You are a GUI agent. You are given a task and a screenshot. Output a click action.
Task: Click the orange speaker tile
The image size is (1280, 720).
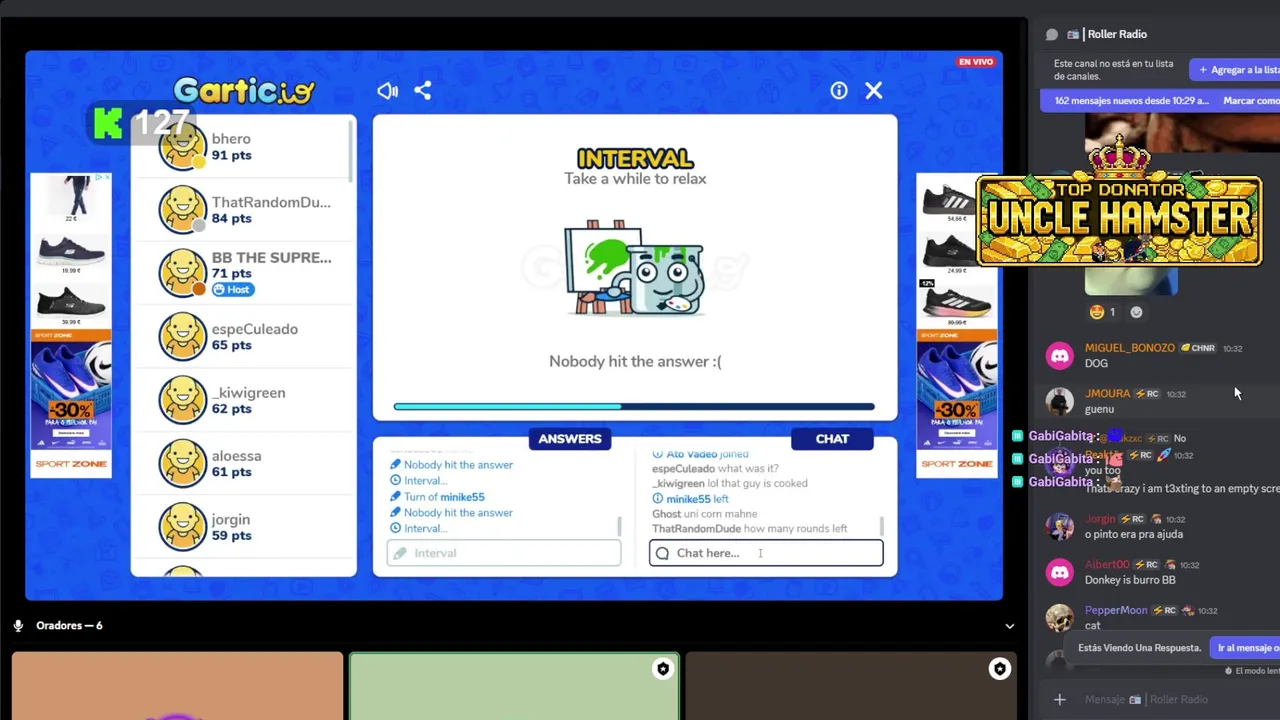[177, 686]
